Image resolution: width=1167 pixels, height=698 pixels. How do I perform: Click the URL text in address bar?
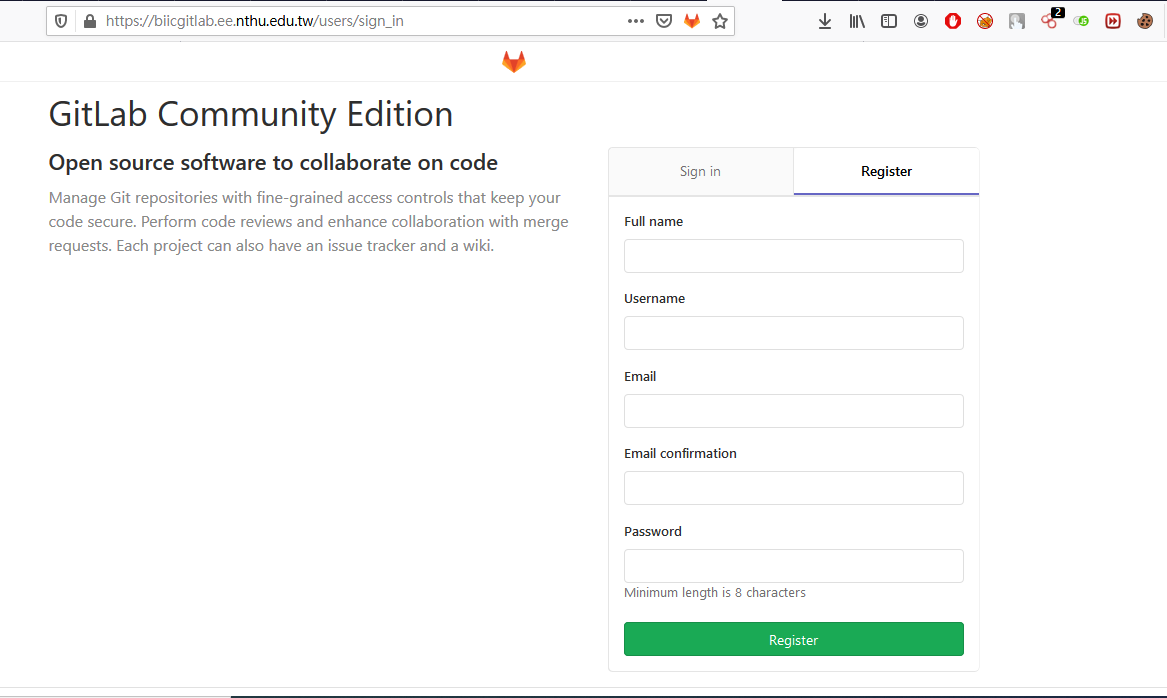(255, 21)
